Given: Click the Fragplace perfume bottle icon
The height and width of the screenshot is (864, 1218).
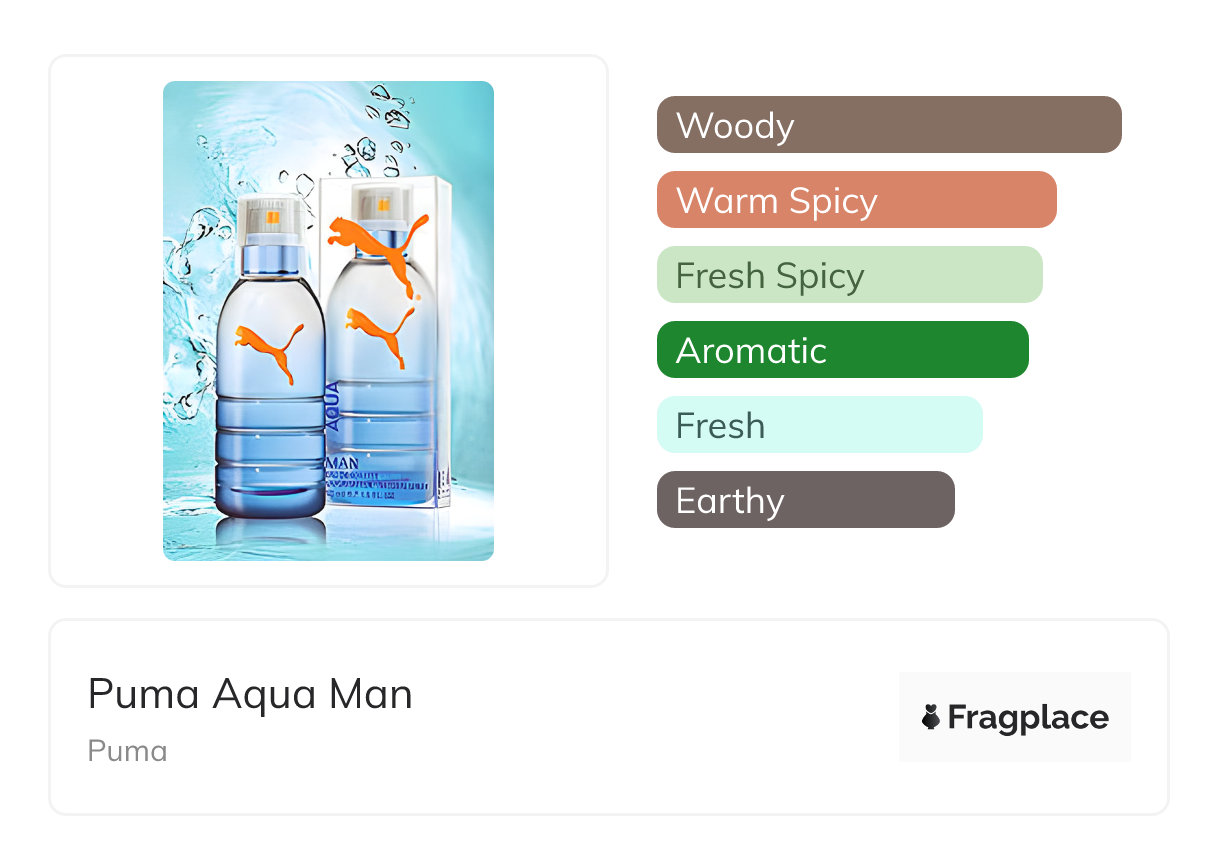Looking at the screenshot, I should point(931,717).
